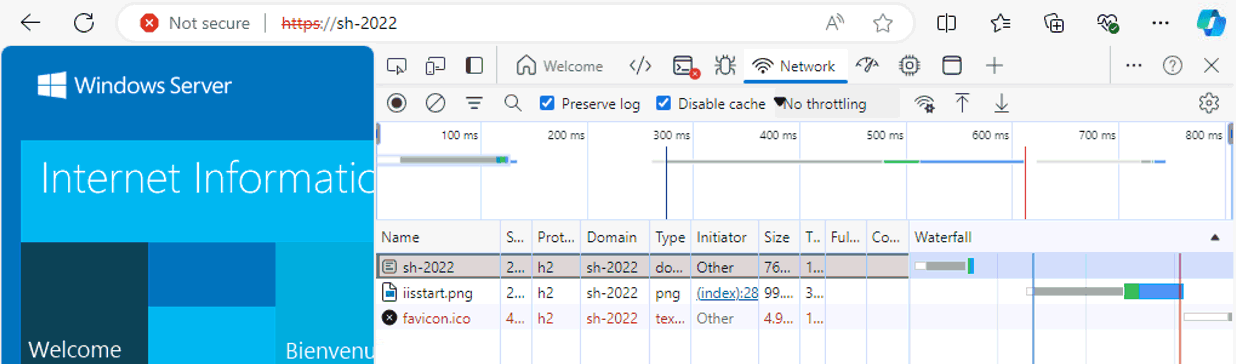
Task: Open the Performance tool icon
Action: coord(867,66)
